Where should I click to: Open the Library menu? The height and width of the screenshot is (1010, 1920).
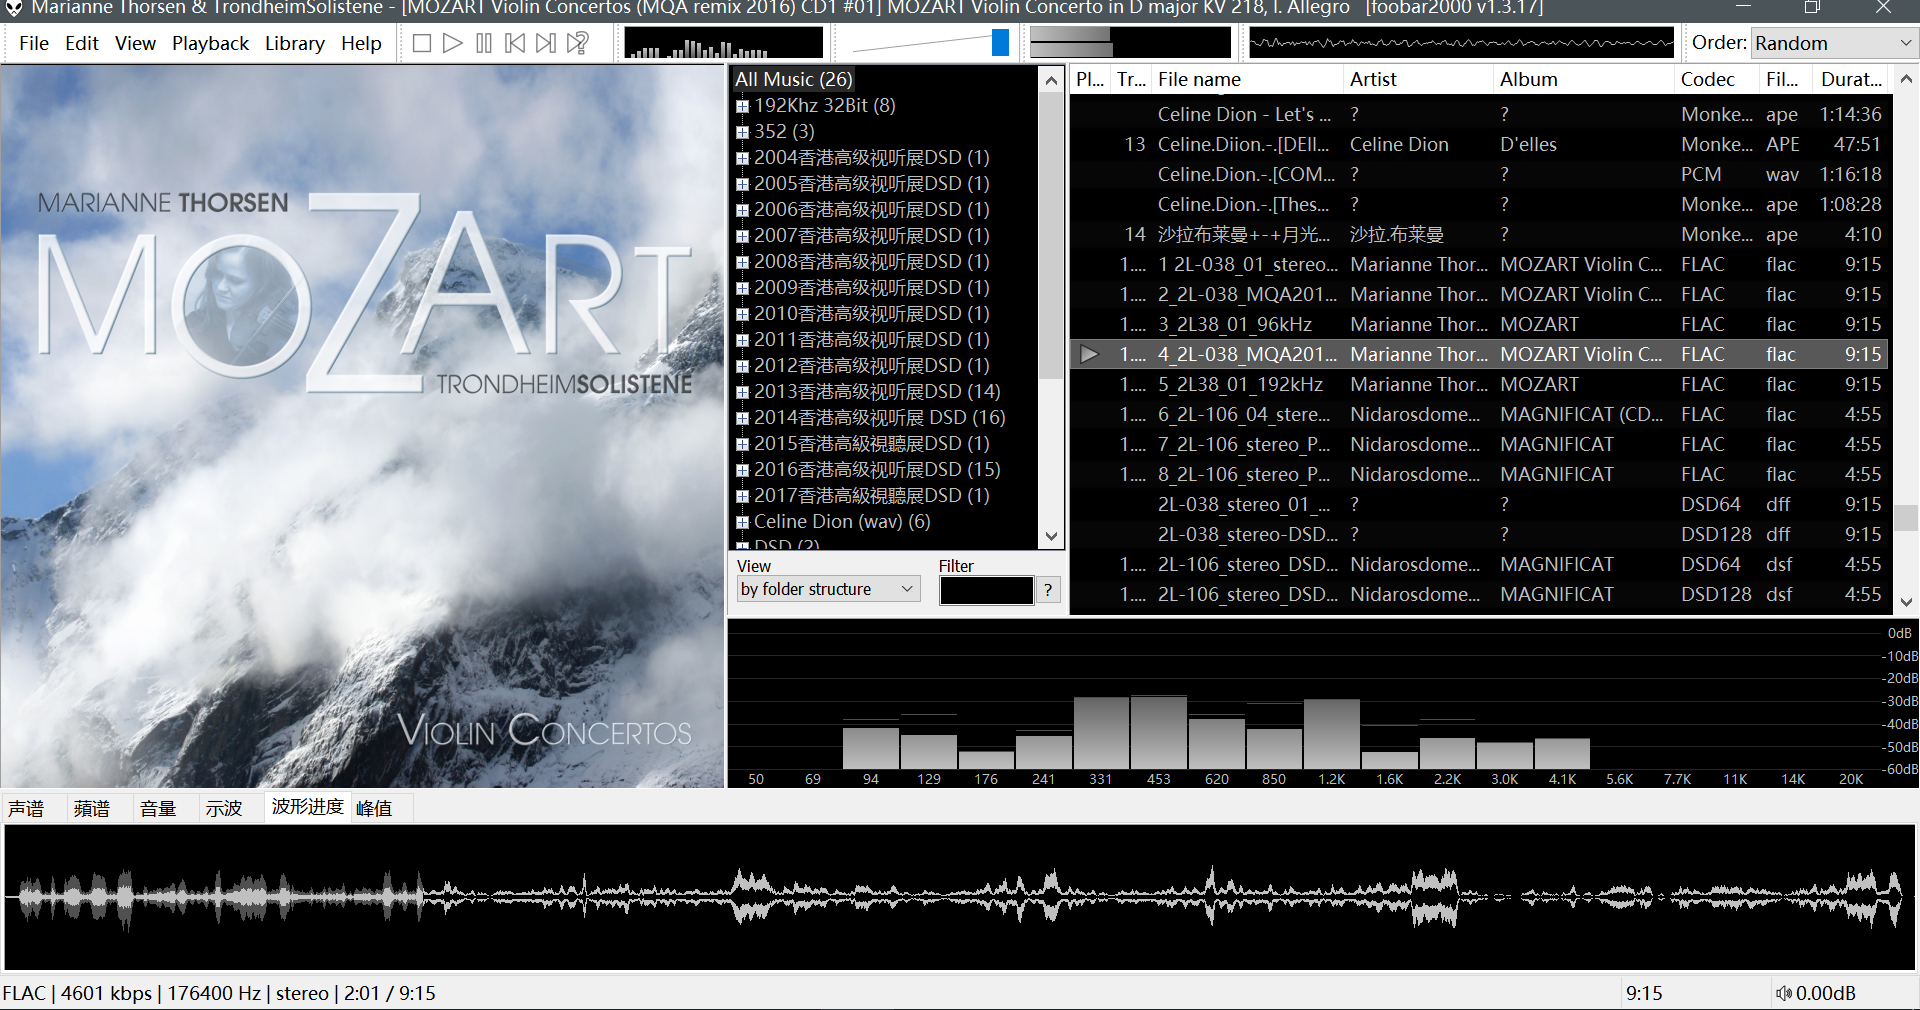294,43
